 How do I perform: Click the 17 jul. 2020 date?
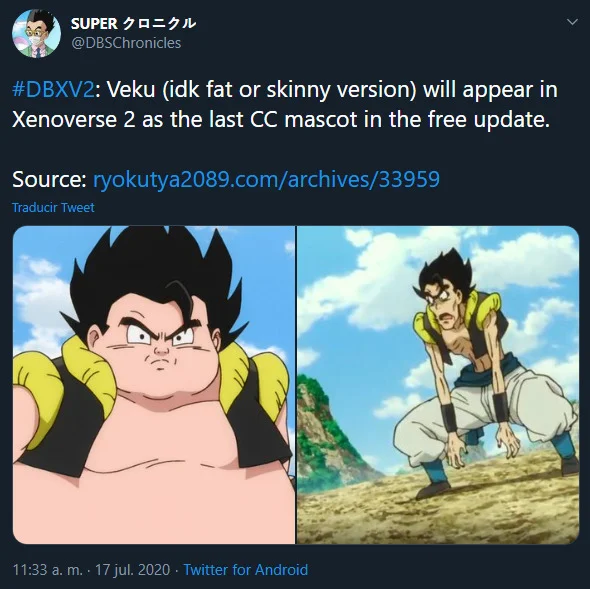[132, 570]
